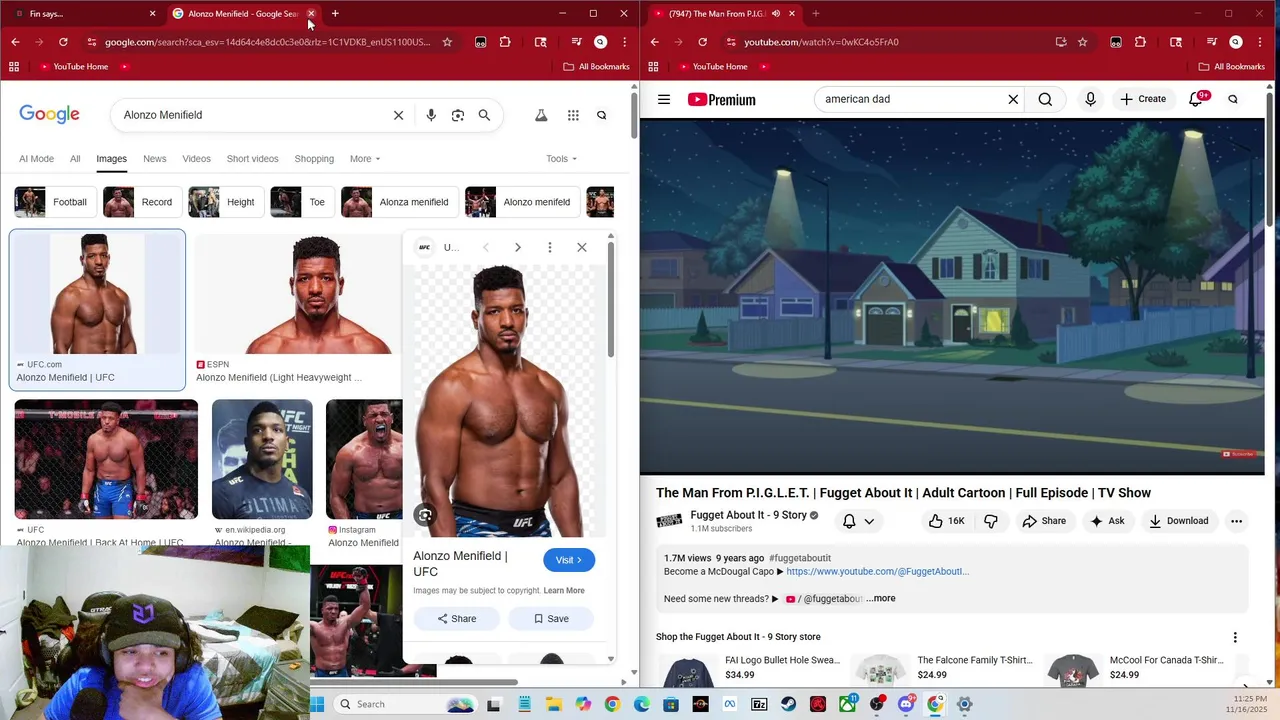Open Learn More about image copyright

coord(564,591)
